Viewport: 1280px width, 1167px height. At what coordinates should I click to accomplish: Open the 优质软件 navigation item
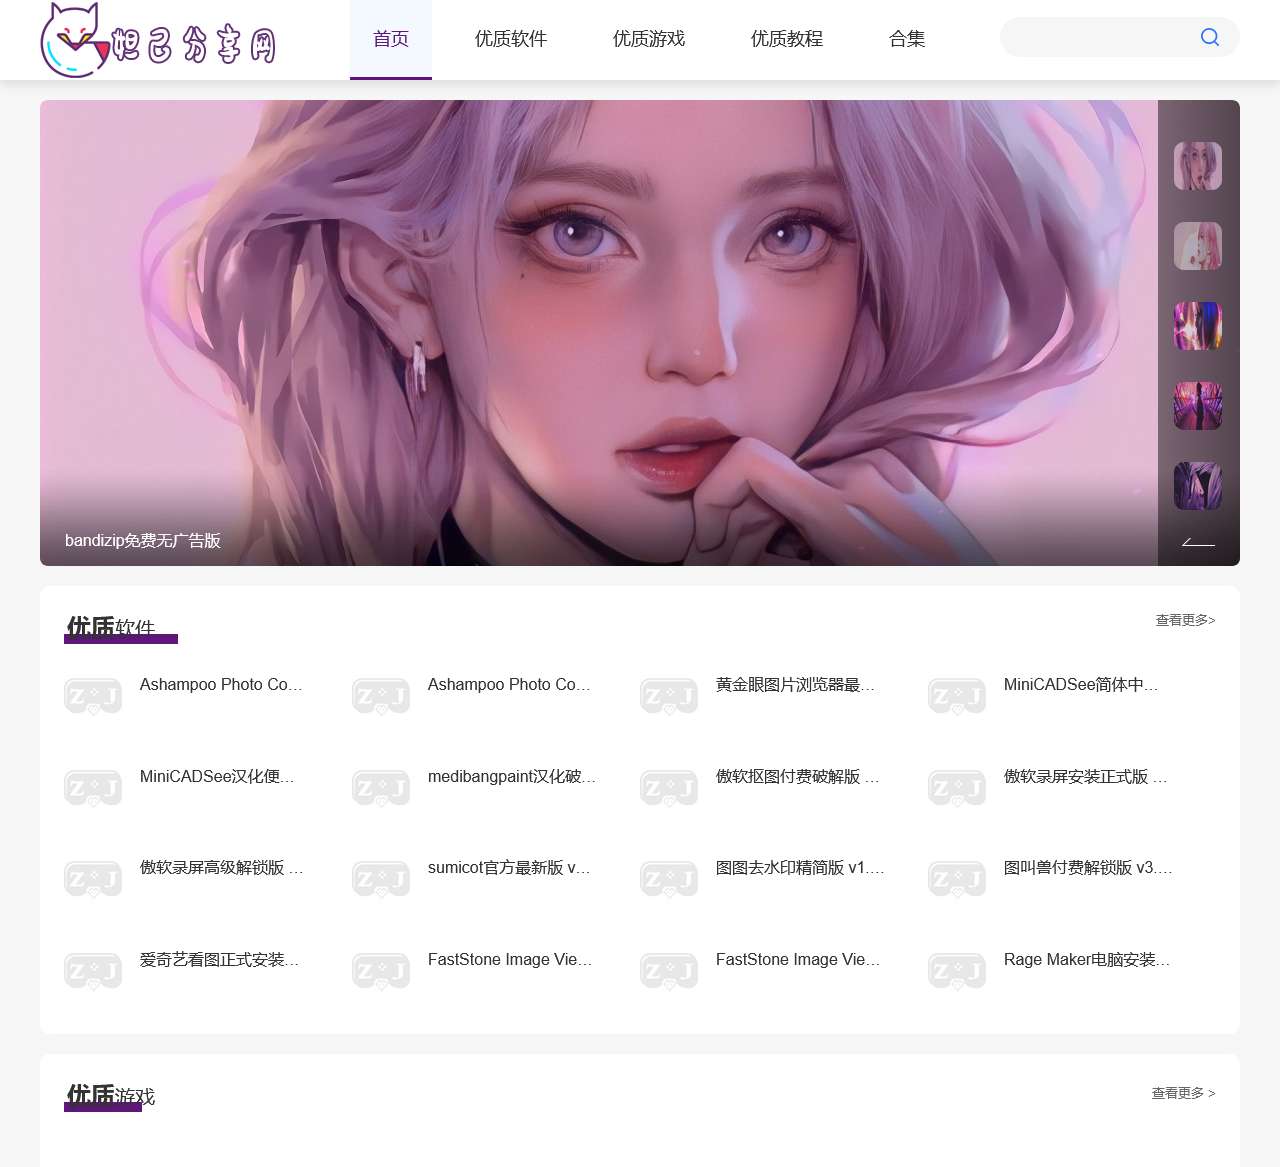coord(511,39)
